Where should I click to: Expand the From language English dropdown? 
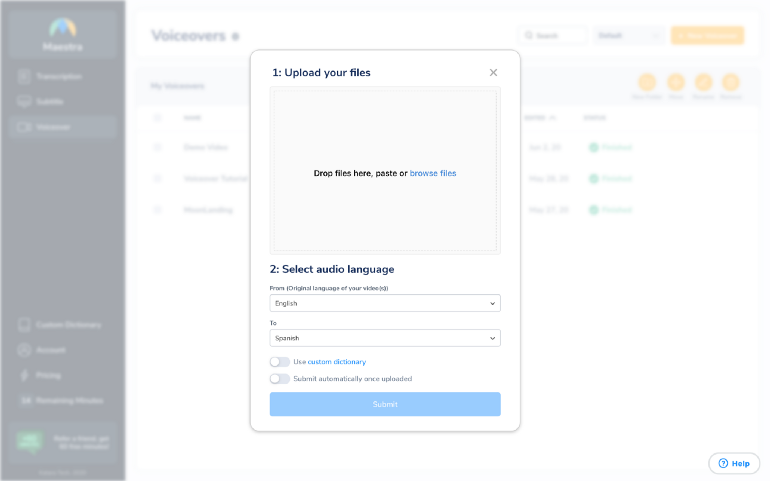tap(385, 303)
